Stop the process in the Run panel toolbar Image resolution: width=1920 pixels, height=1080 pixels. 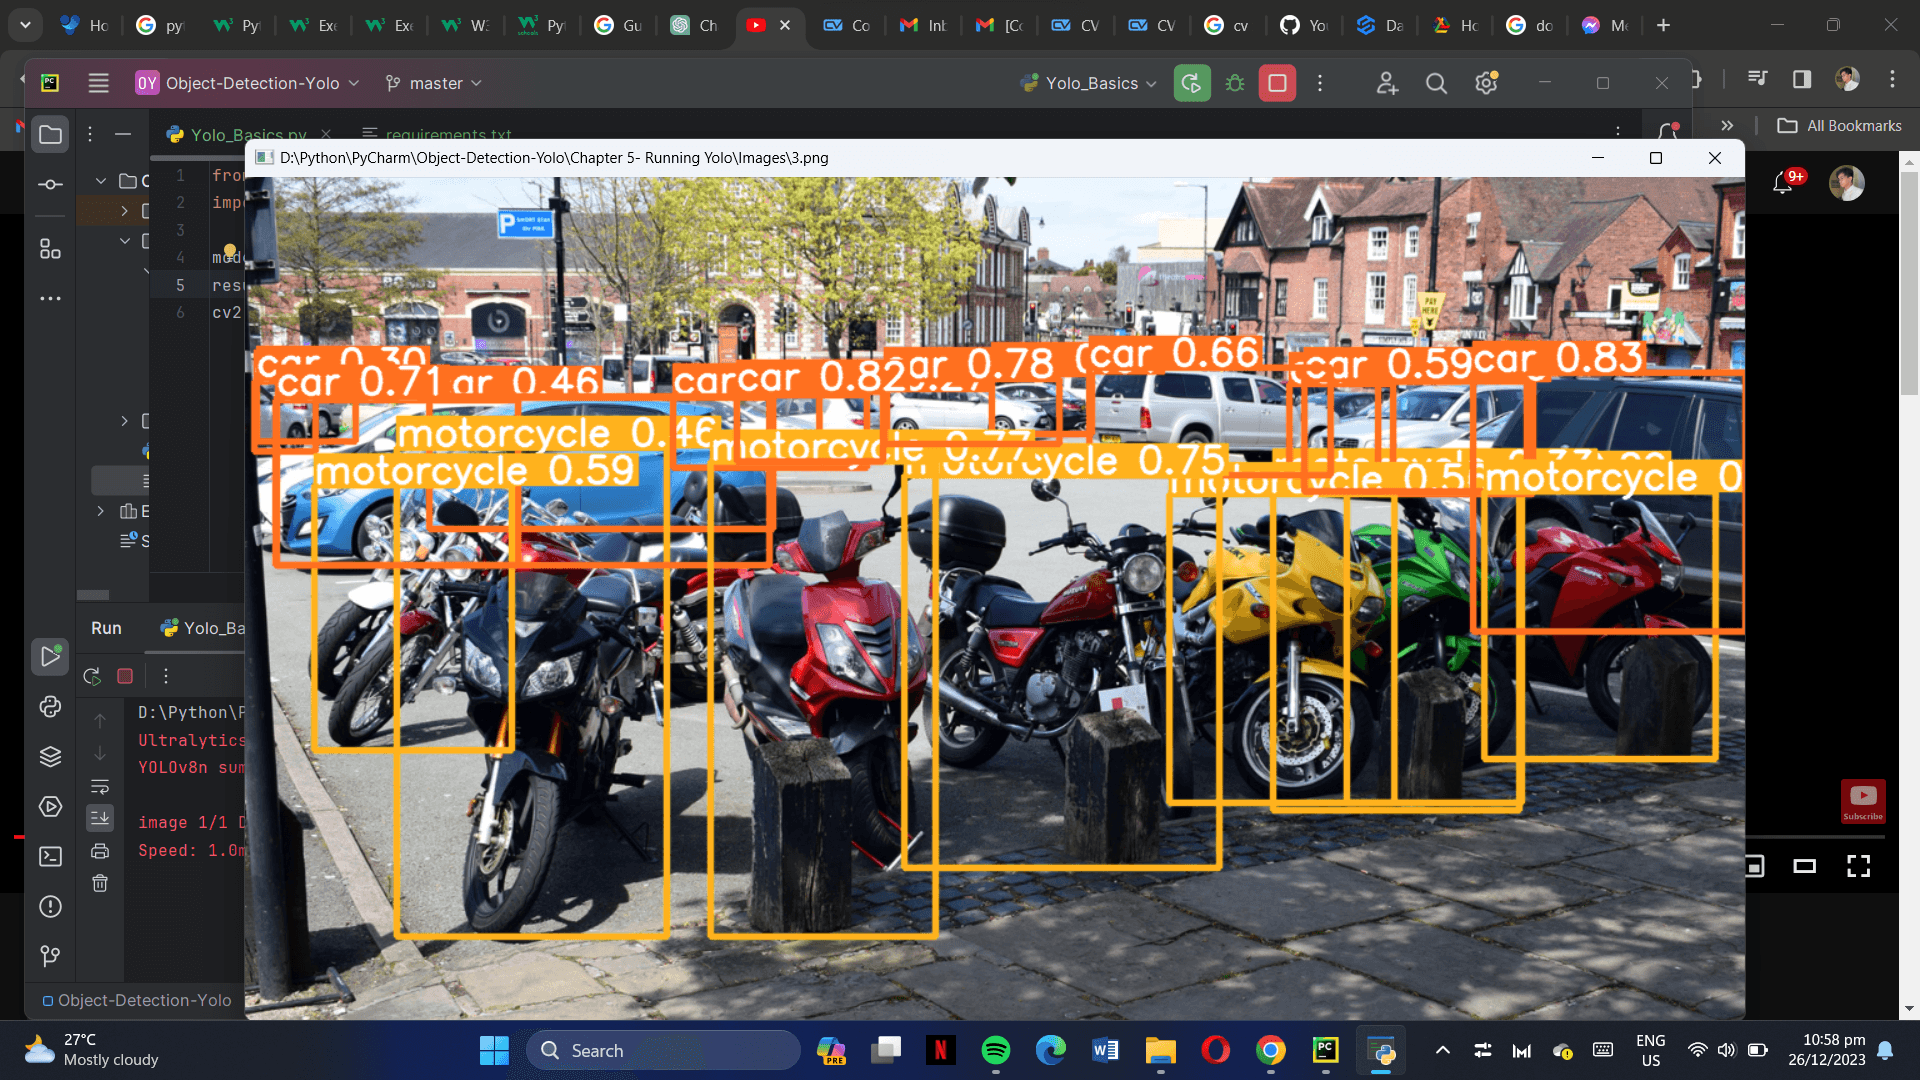coord(125,676)
